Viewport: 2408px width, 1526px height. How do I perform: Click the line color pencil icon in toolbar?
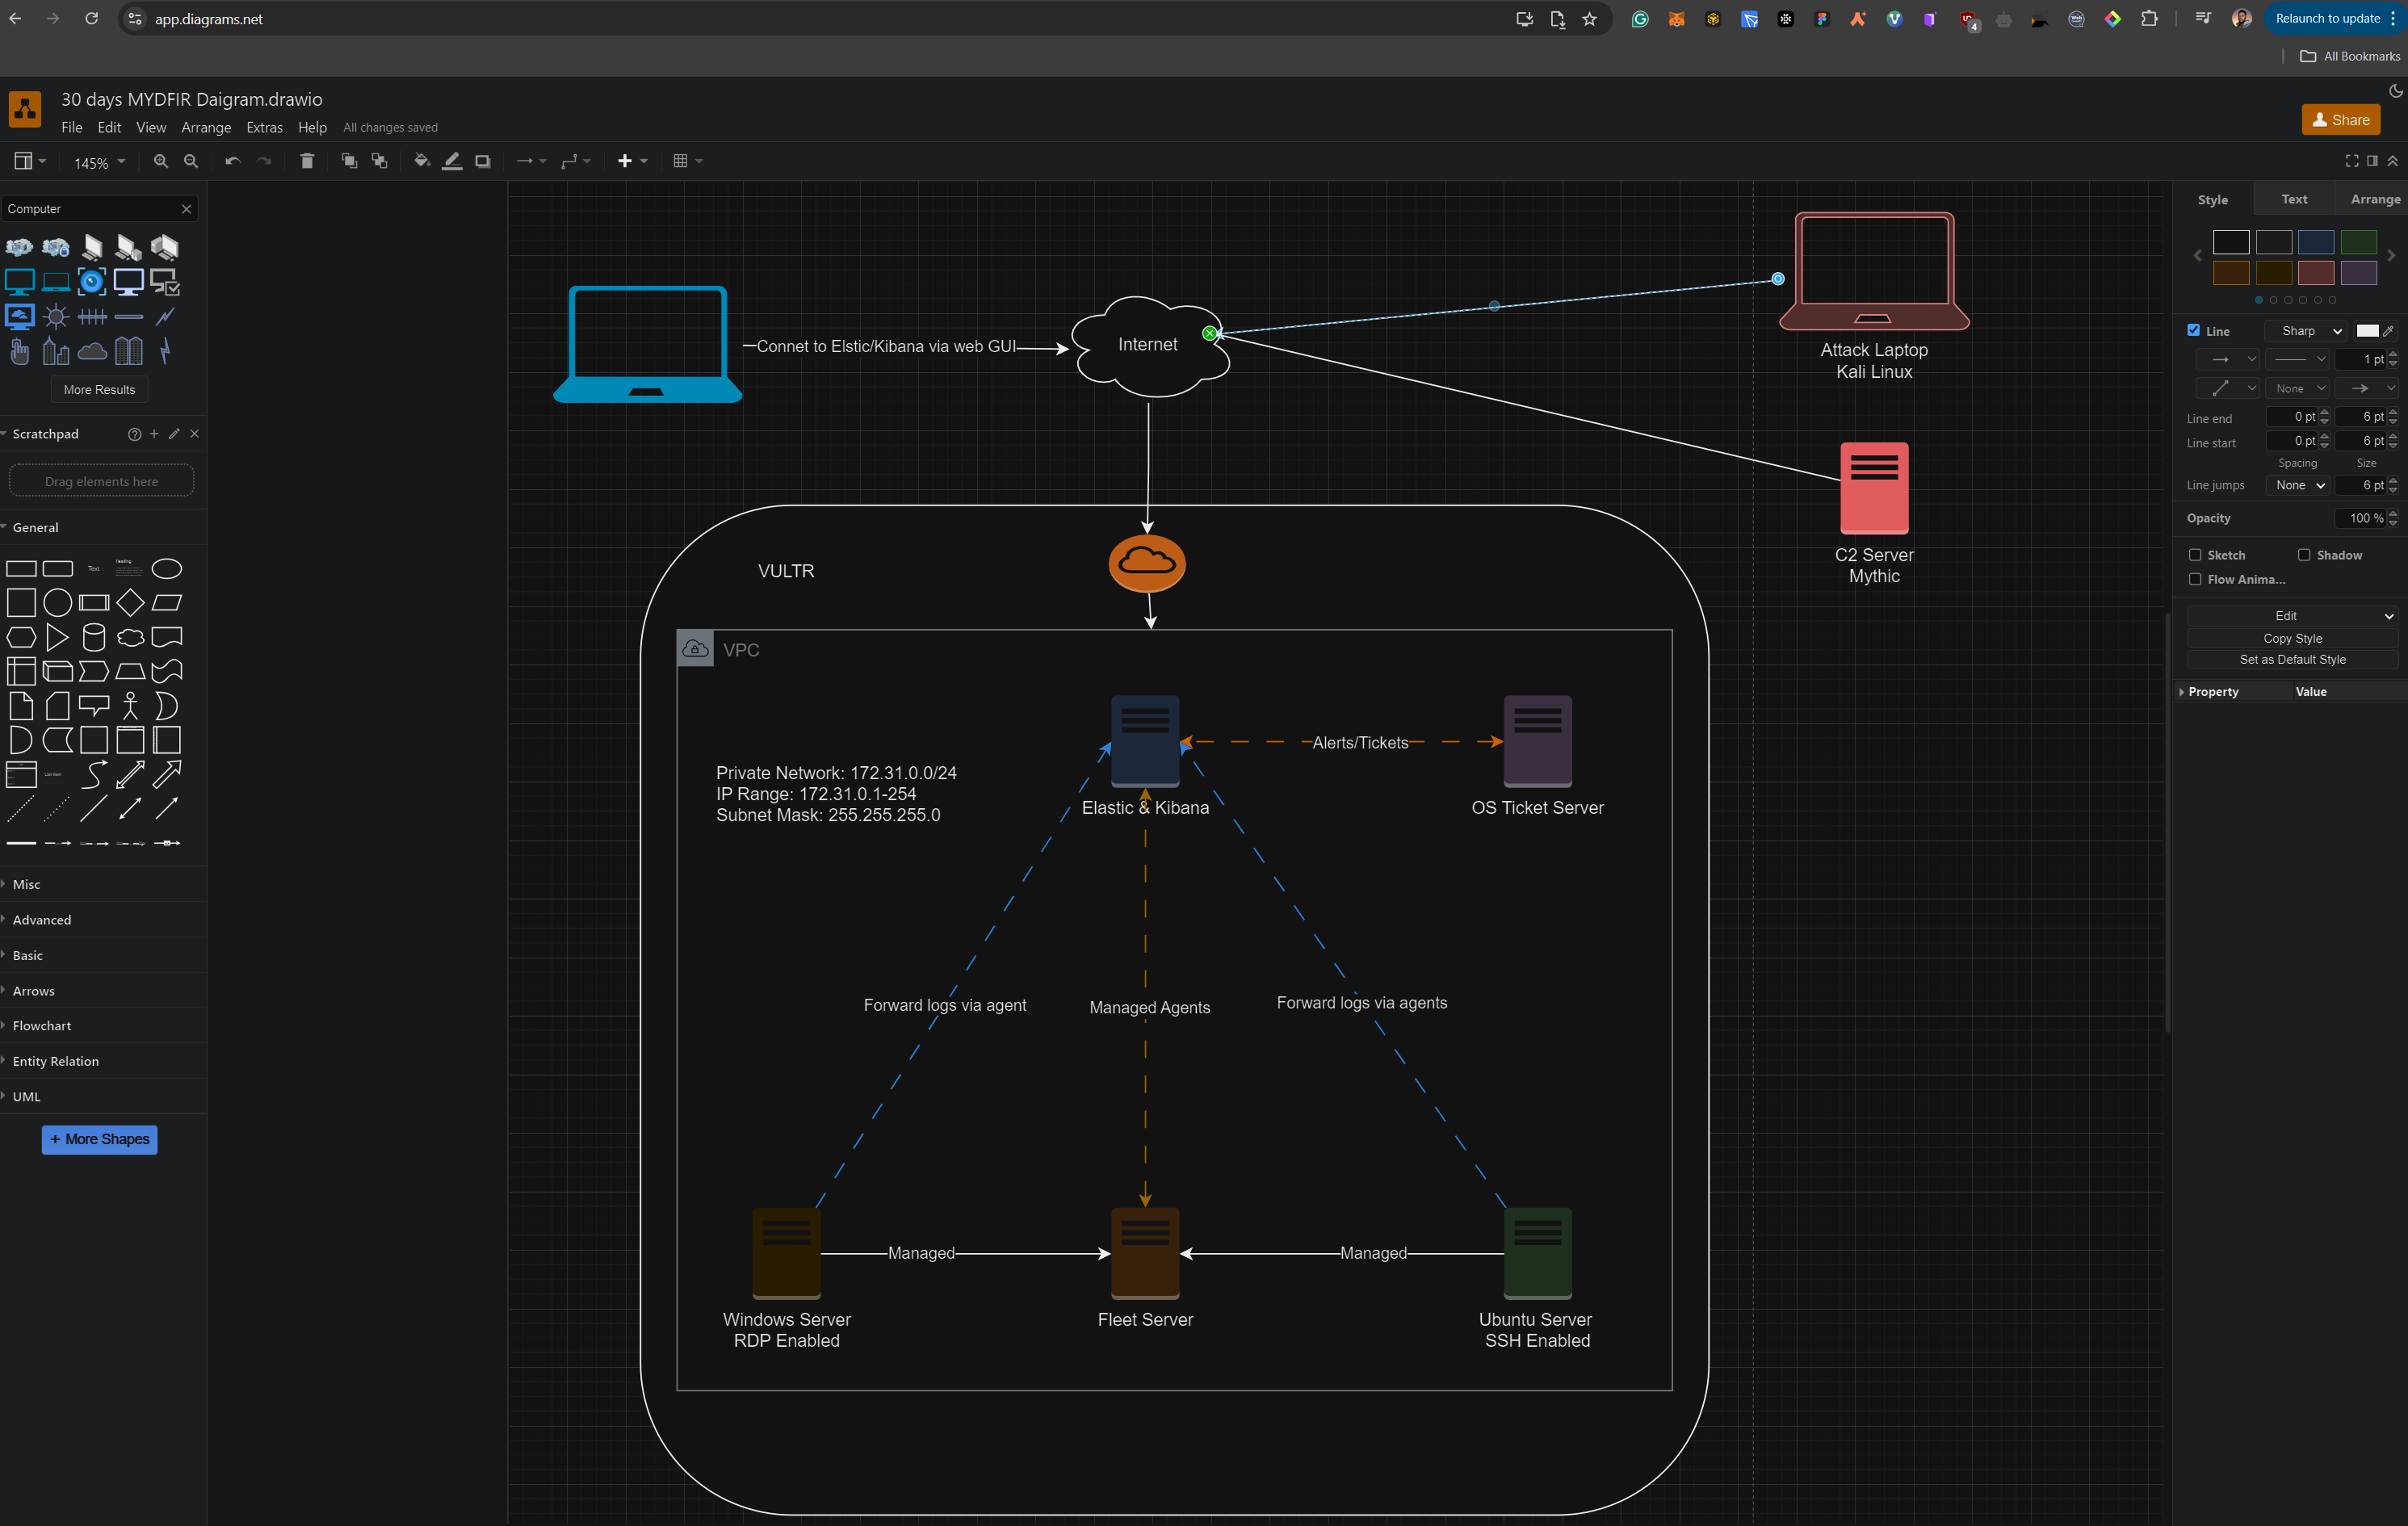click(x=452, y=160)
